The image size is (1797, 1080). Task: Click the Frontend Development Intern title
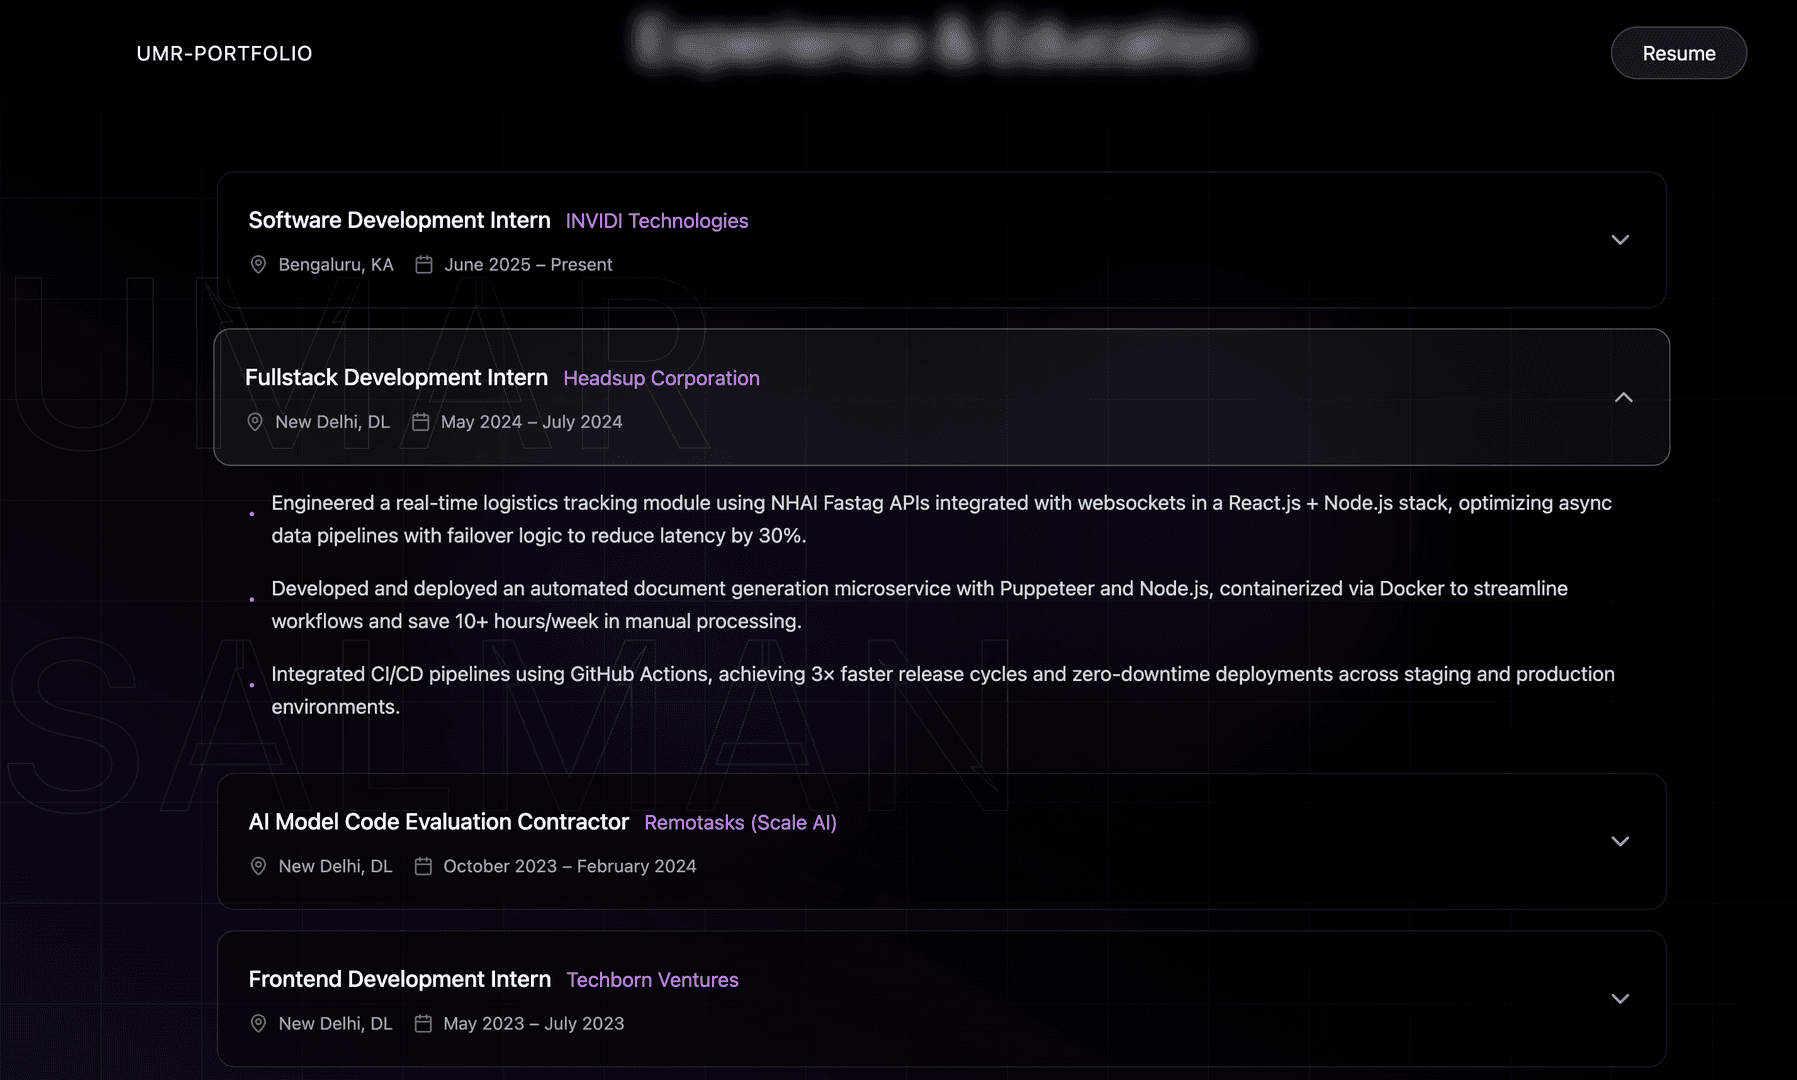(x=399, y=980)
